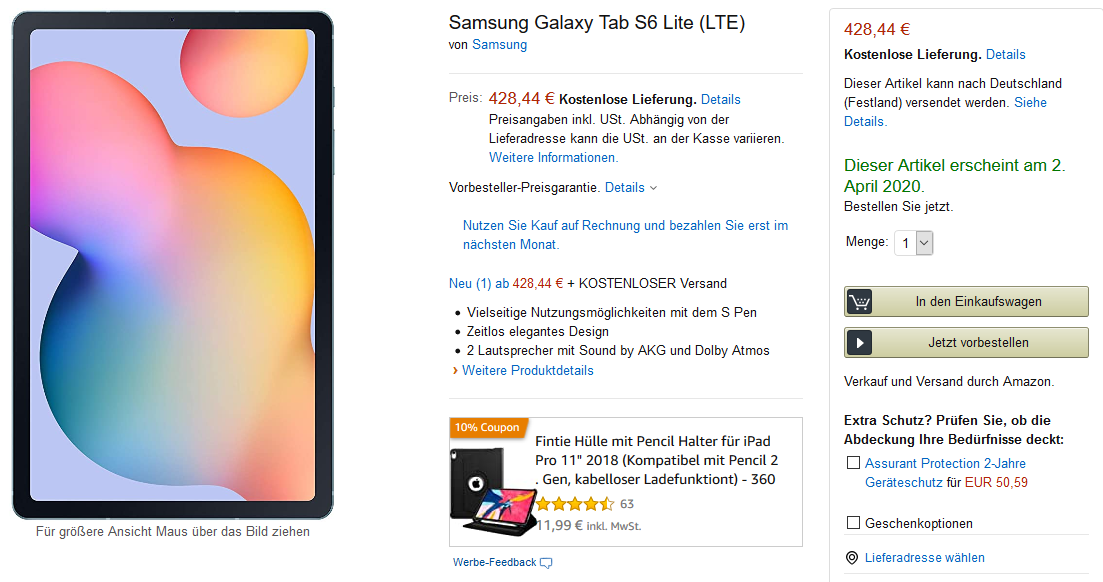Click the location pin icon for delivery address

852,558
